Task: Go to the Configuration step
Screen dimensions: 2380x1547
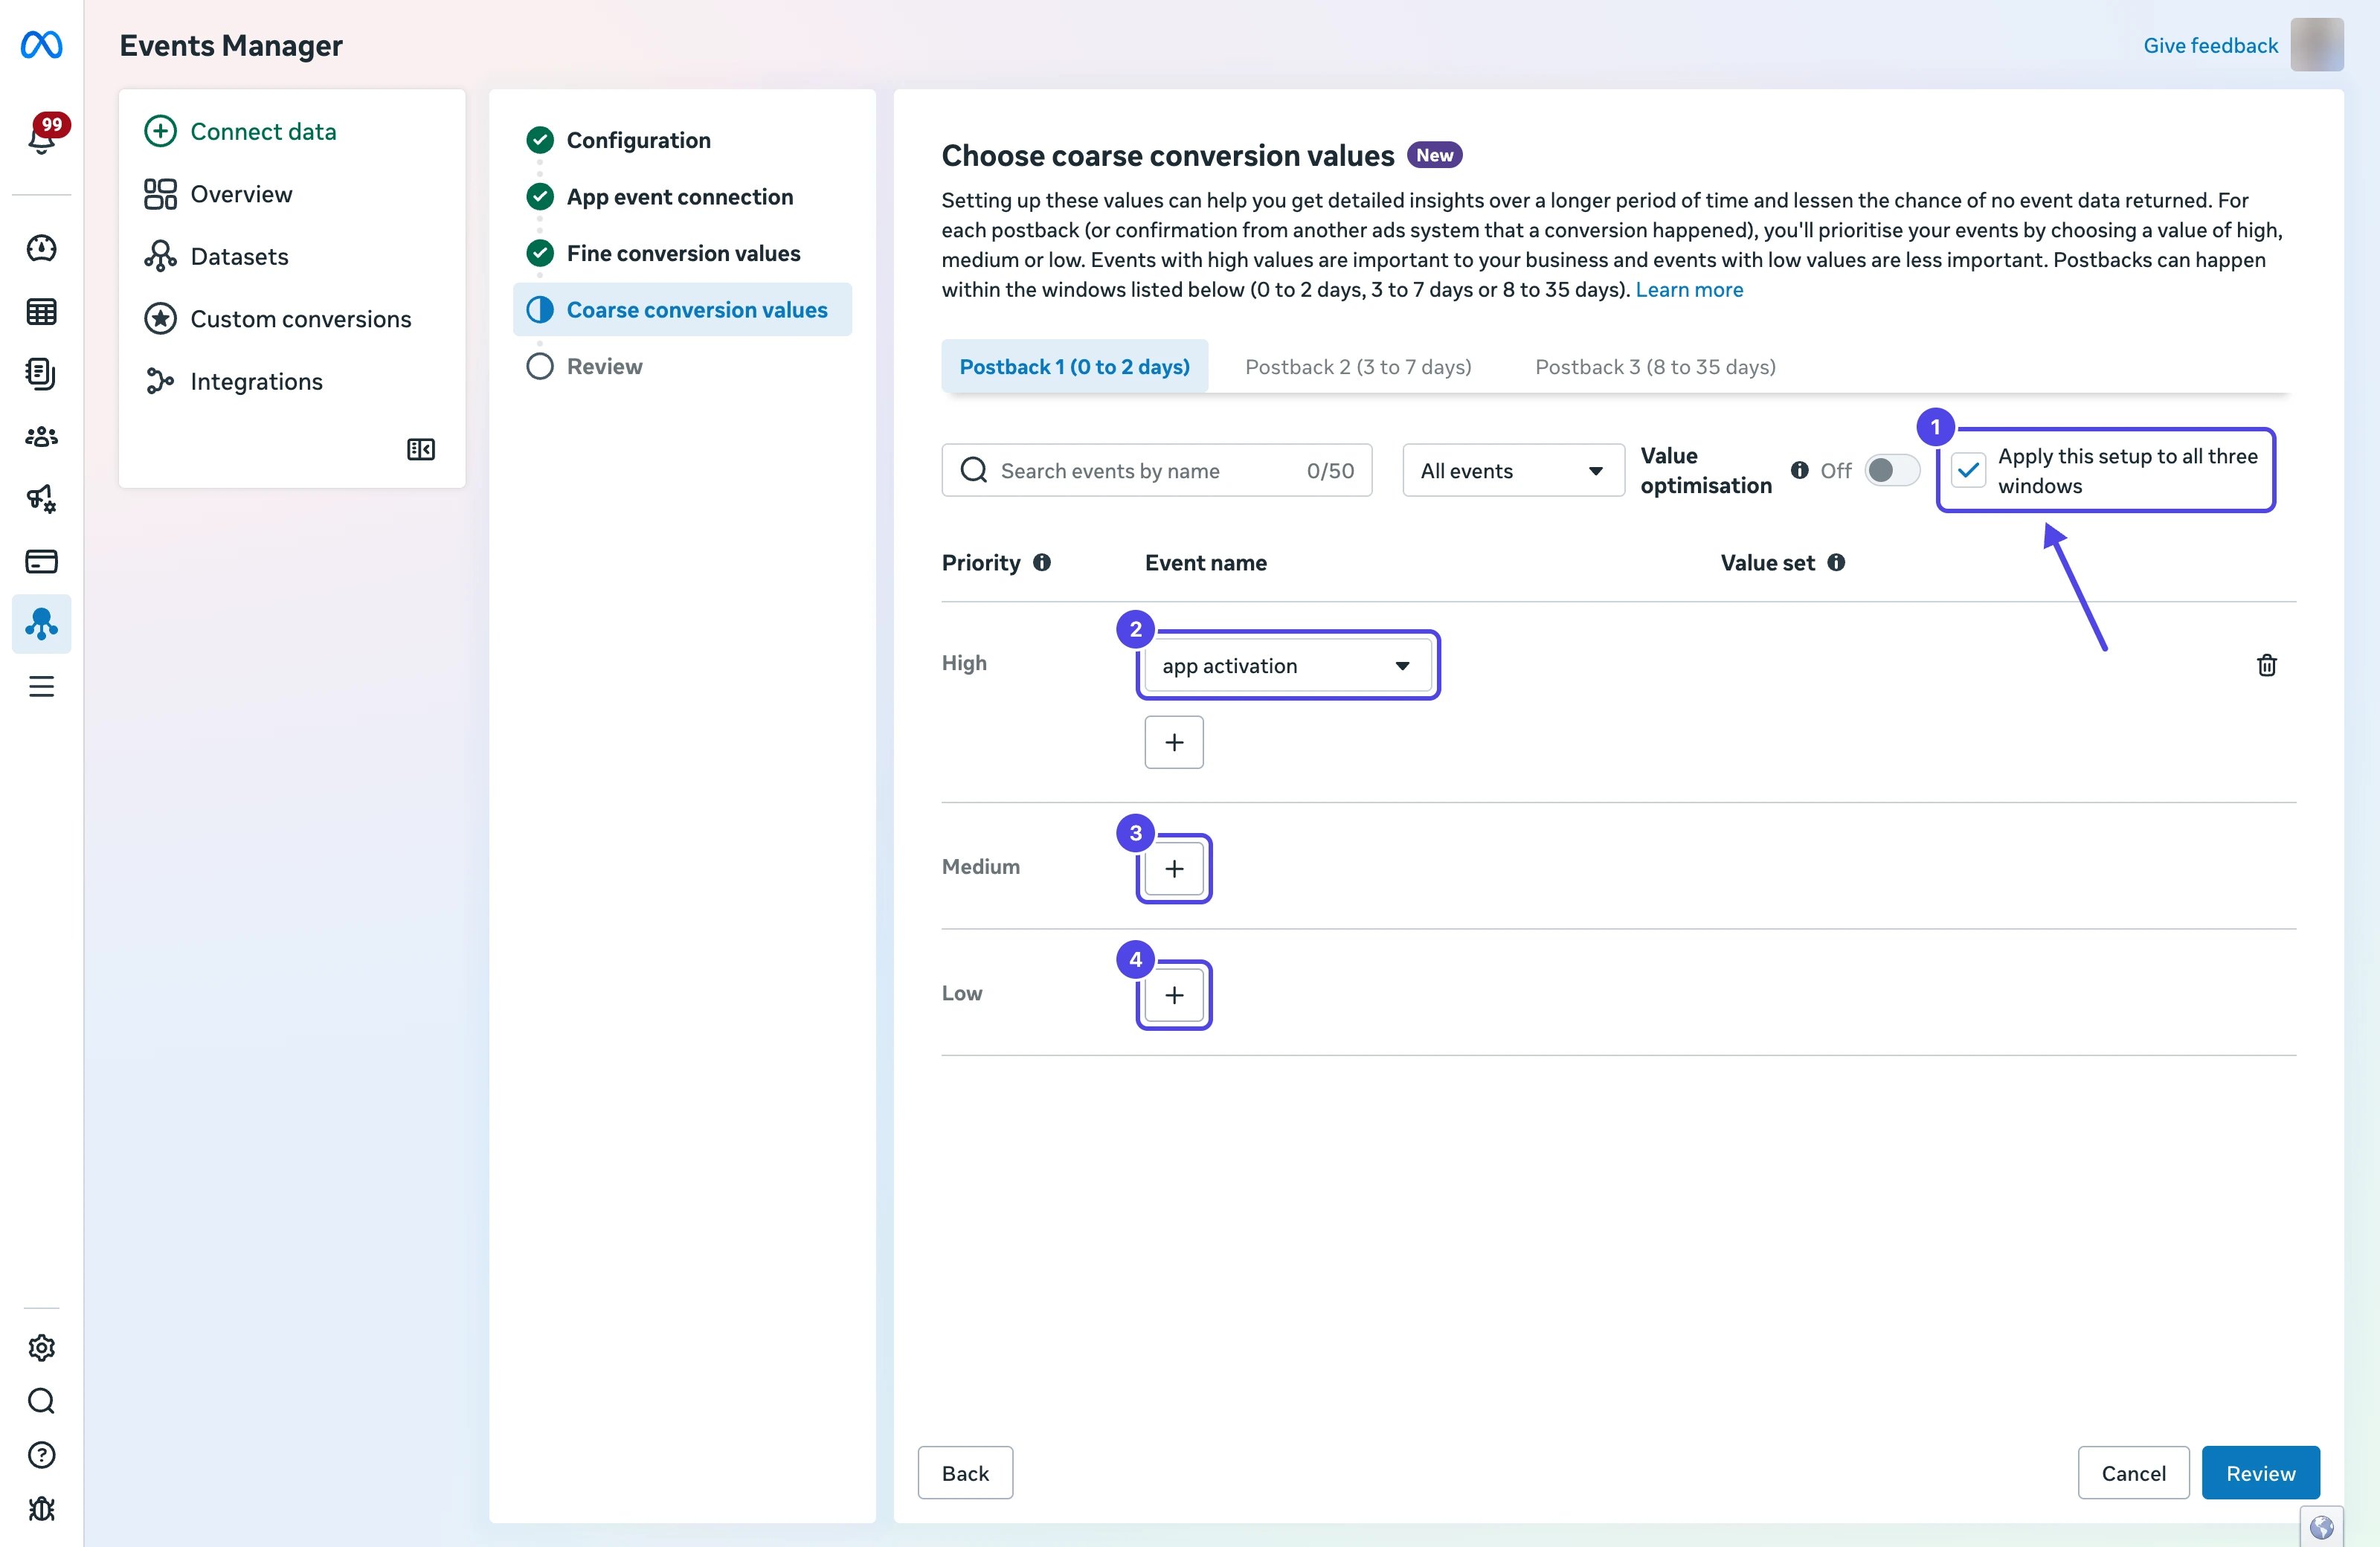Action: (x=638, y=140)
